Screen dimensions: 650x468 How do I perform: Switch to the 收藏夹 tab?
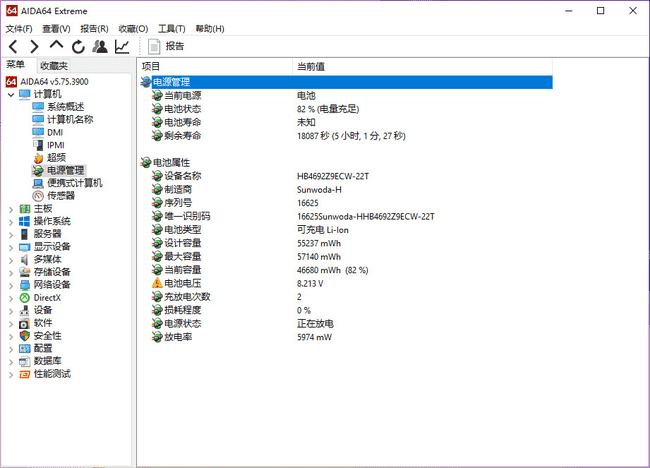[x=54, y=65]
